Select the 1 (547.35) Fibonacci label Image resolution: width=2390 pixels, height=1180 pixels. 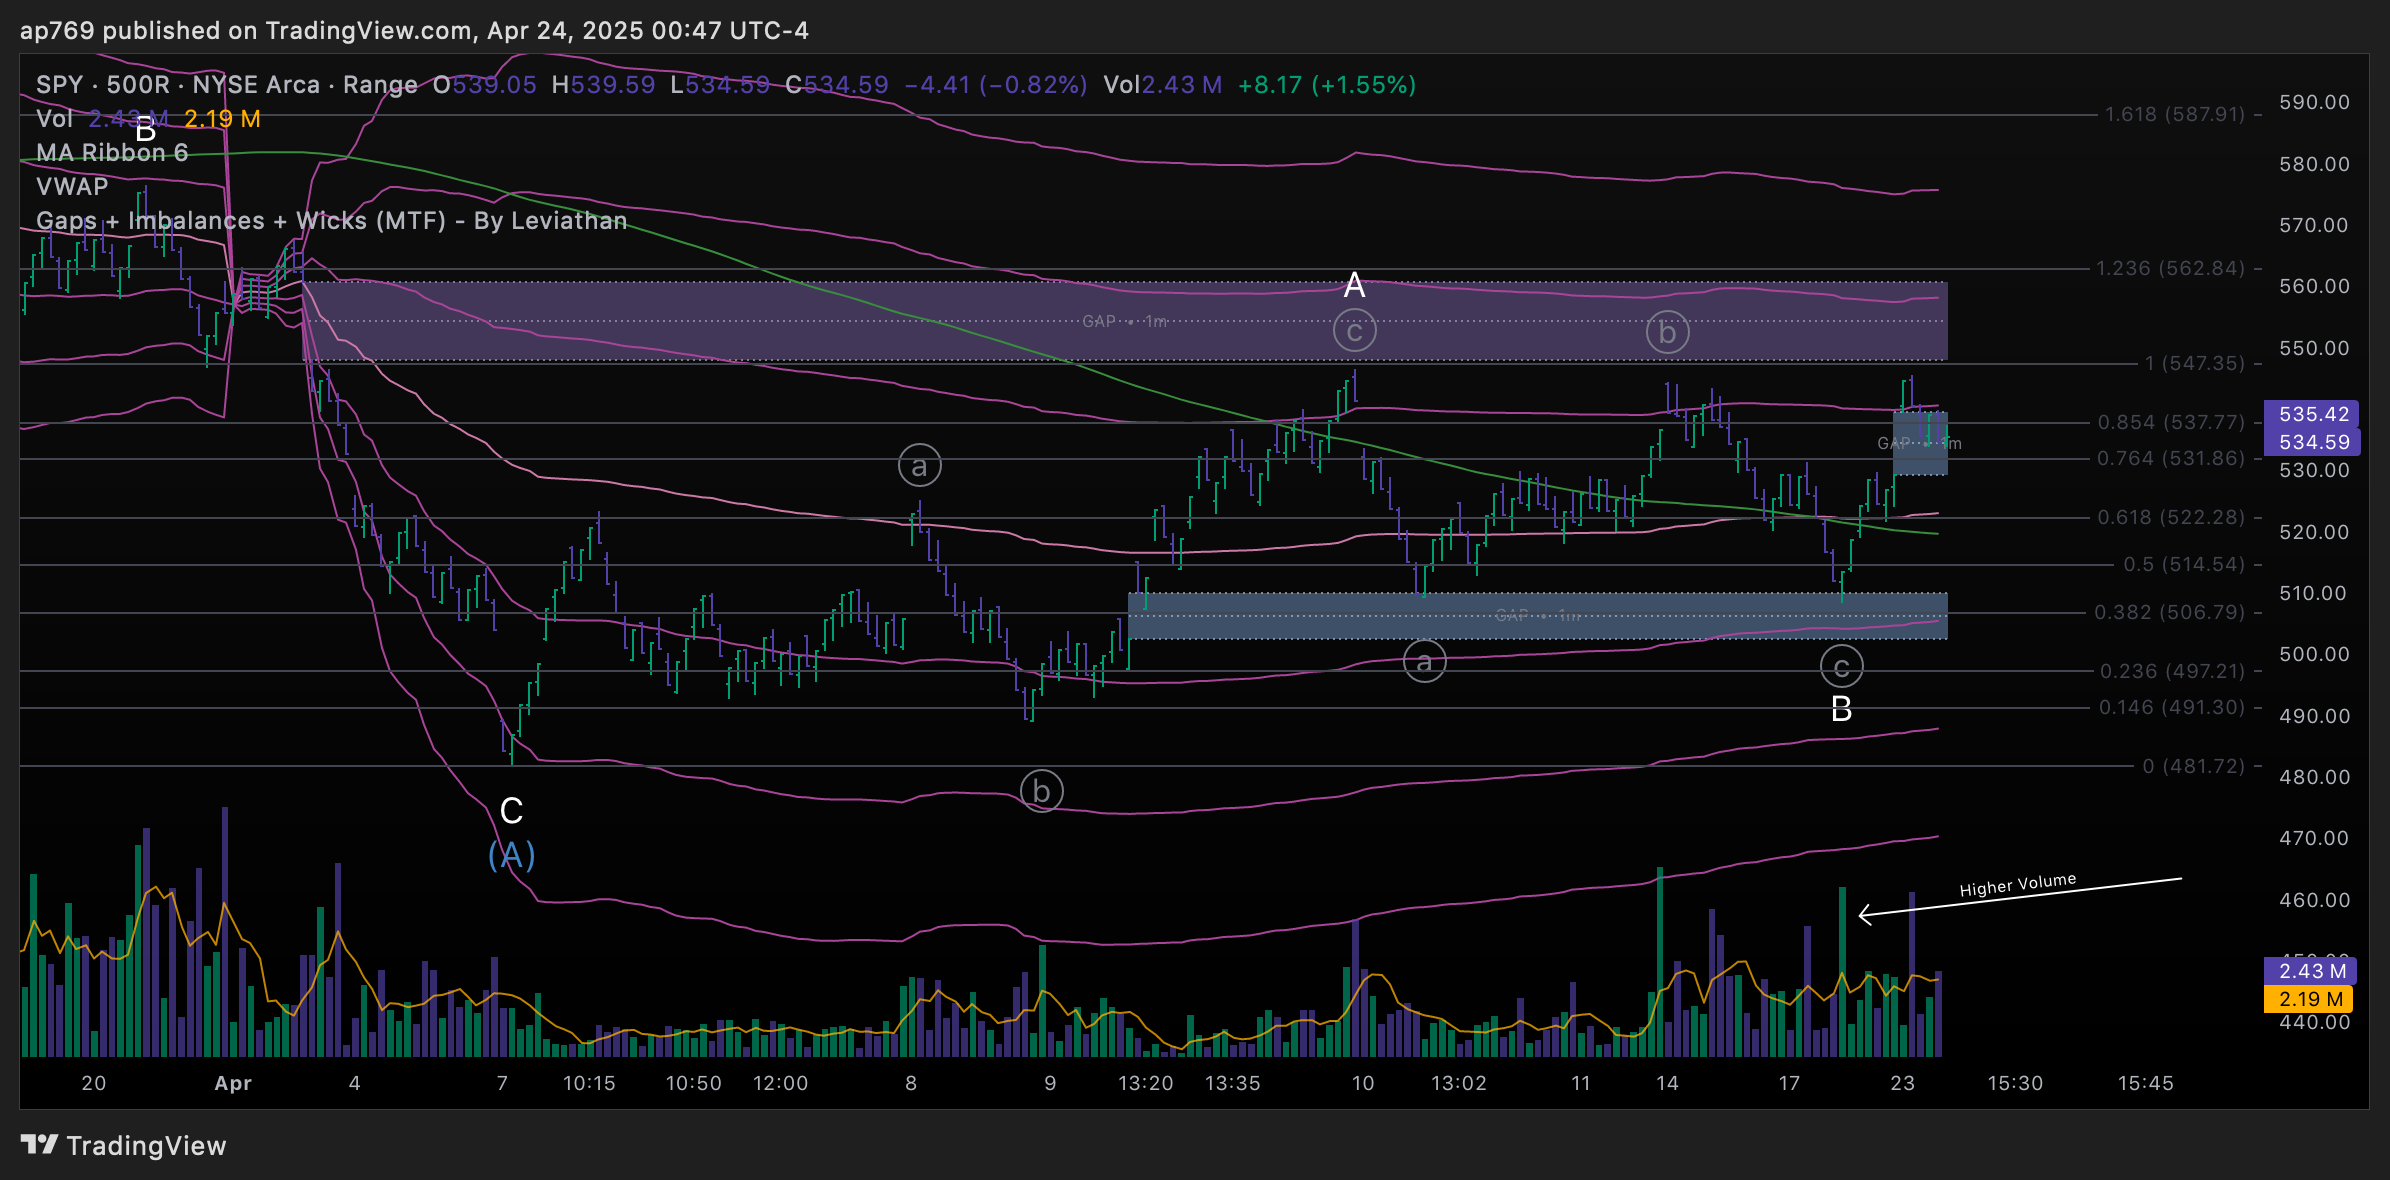[2194, 363]
